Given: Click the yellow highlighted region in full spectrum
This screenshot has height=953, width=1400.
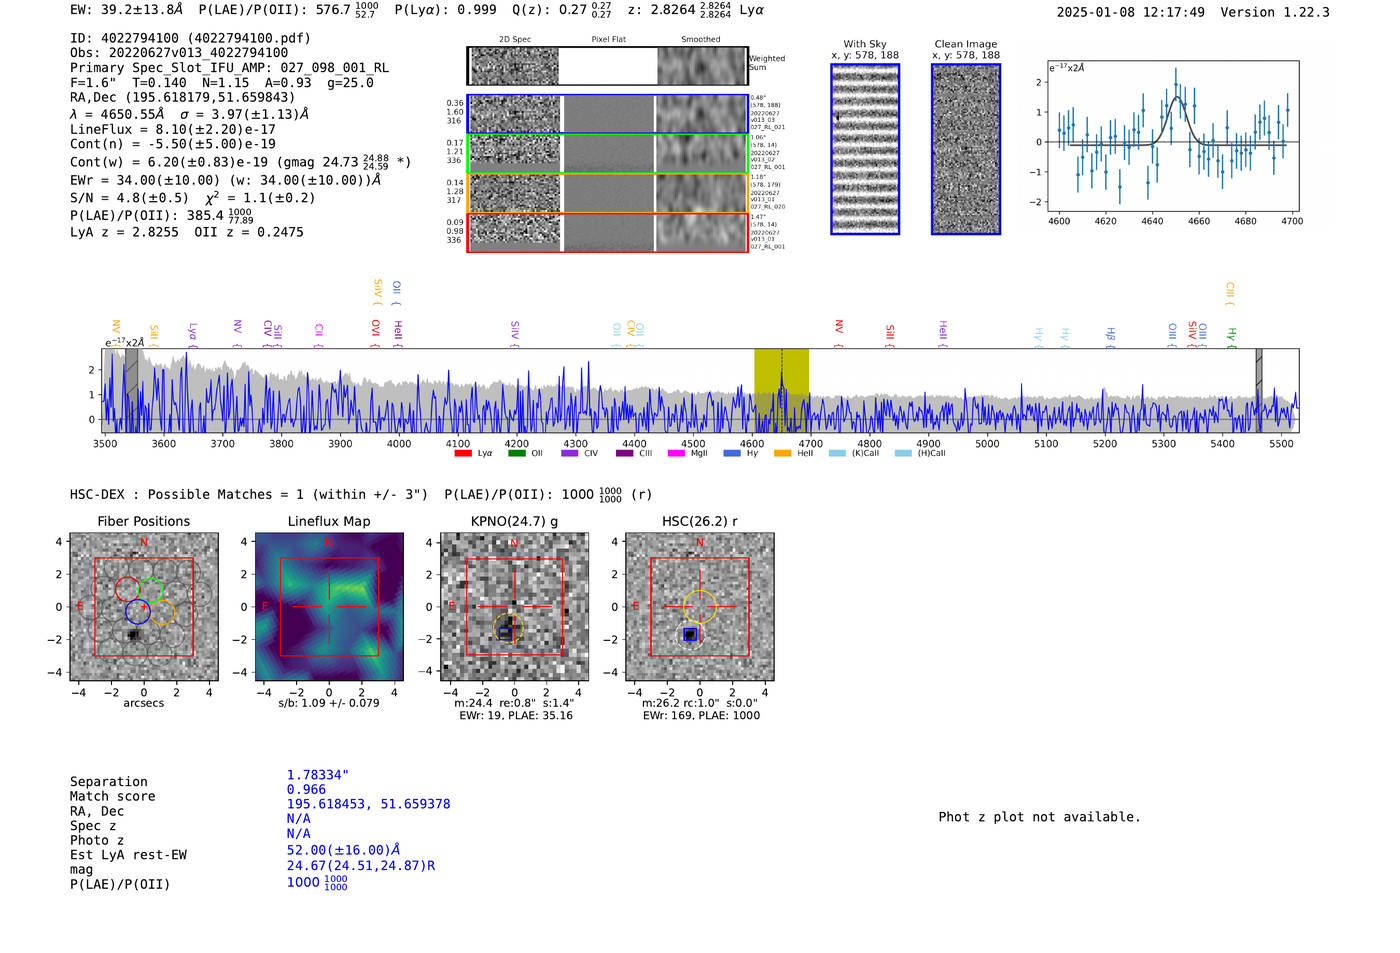Looking at the screenshot, I should 781,390.
